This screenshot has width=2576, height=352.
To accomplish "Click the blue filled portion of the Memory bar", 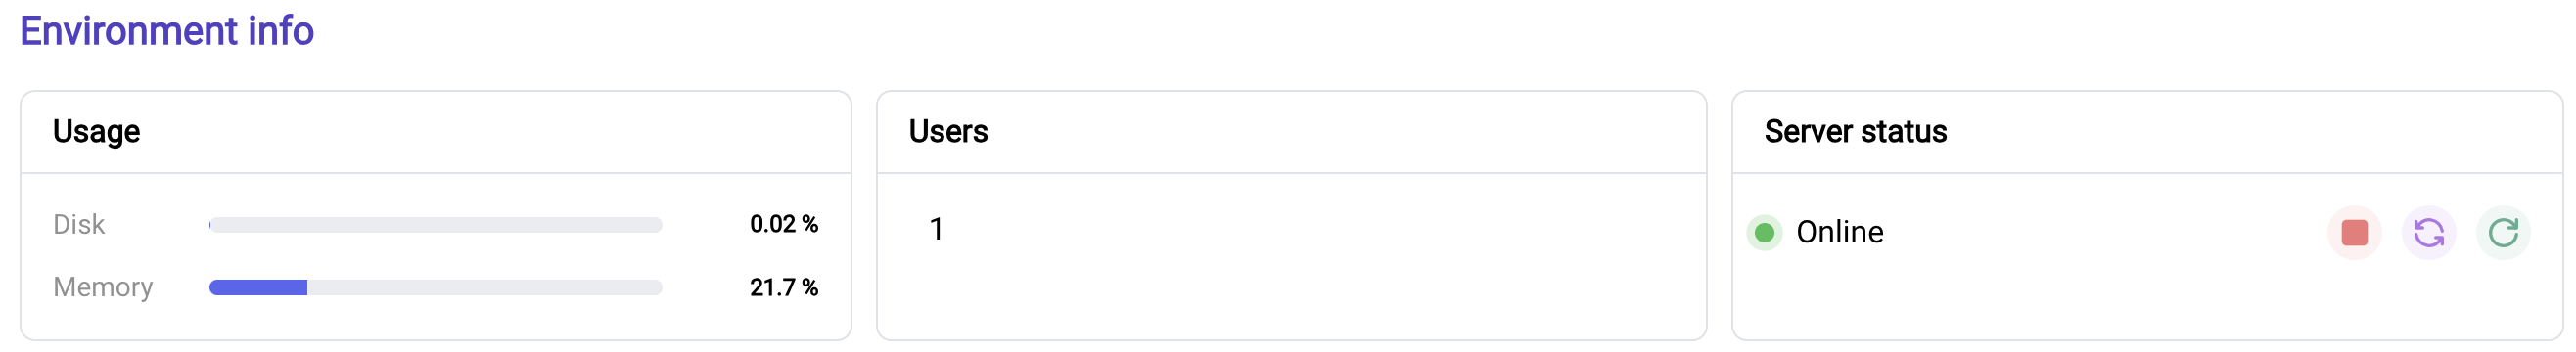I will [x=258, y=288].
